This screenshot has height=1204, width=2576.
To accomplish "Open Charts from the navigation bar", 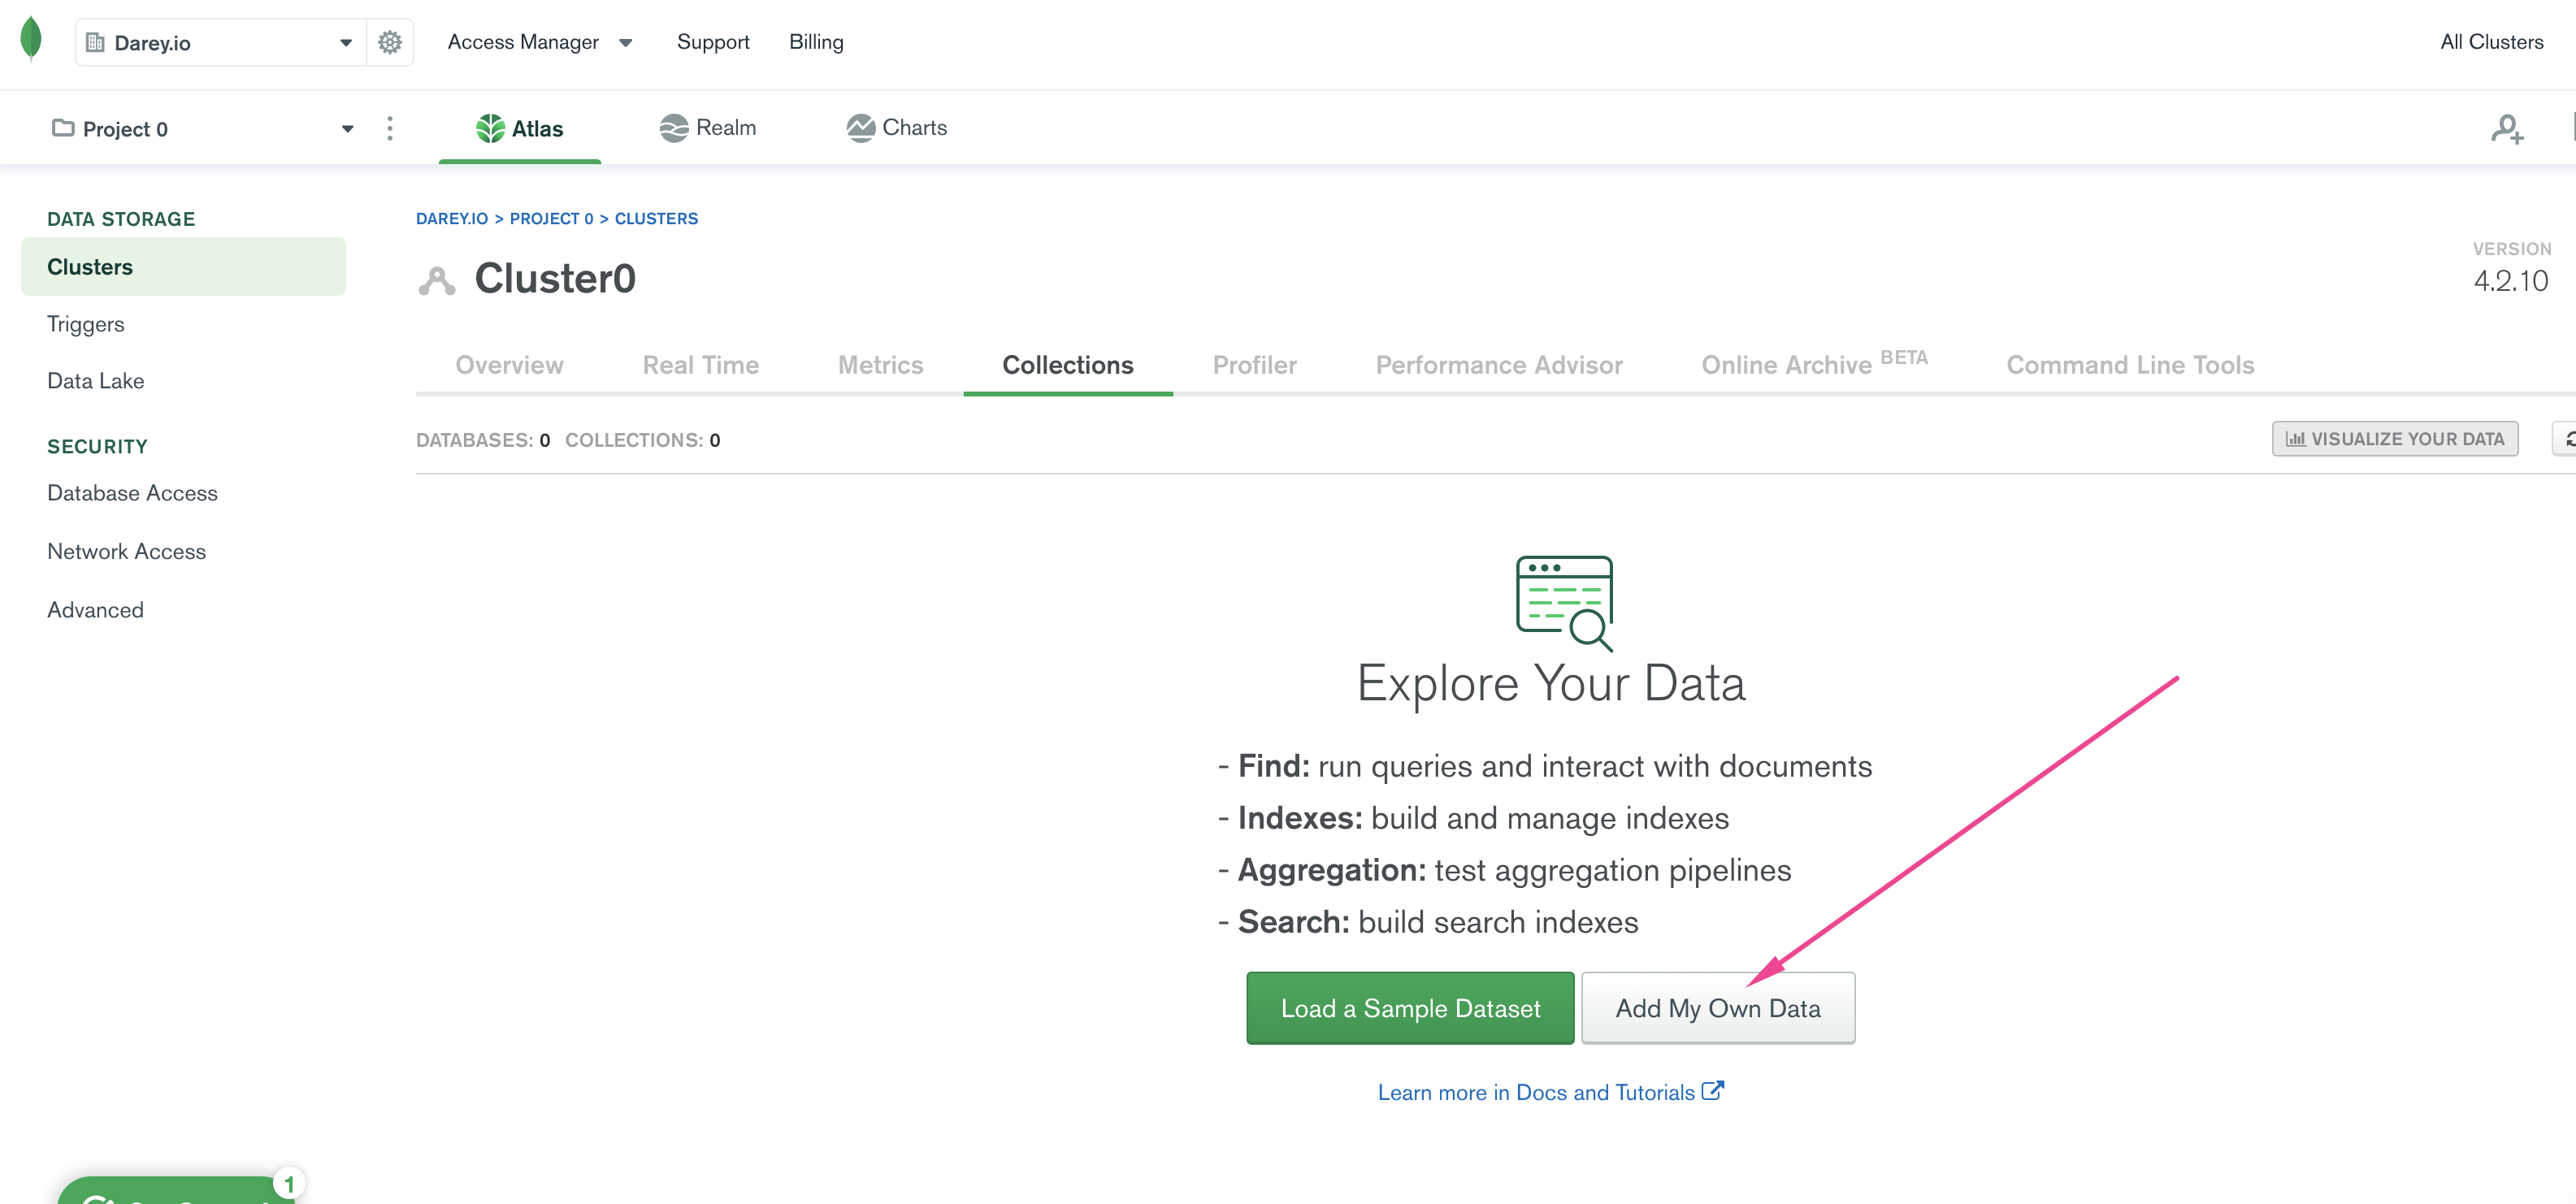I will 896,127.
